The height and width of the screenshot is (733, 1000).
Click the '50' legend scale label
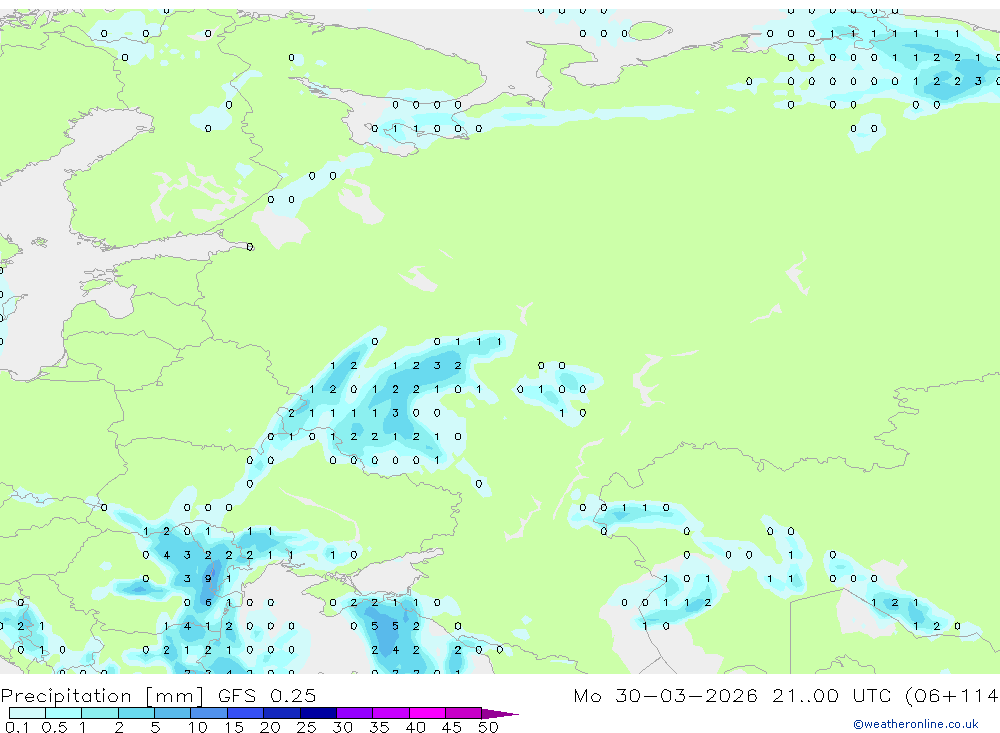tap(488, 727)
